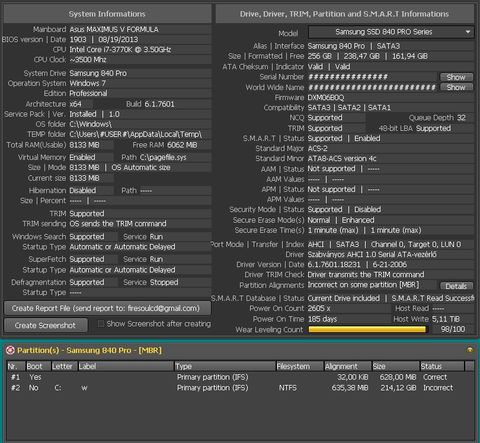Click the 32,00 KiB alignment value
Screen dimensions: 480x443
point(353,377)
